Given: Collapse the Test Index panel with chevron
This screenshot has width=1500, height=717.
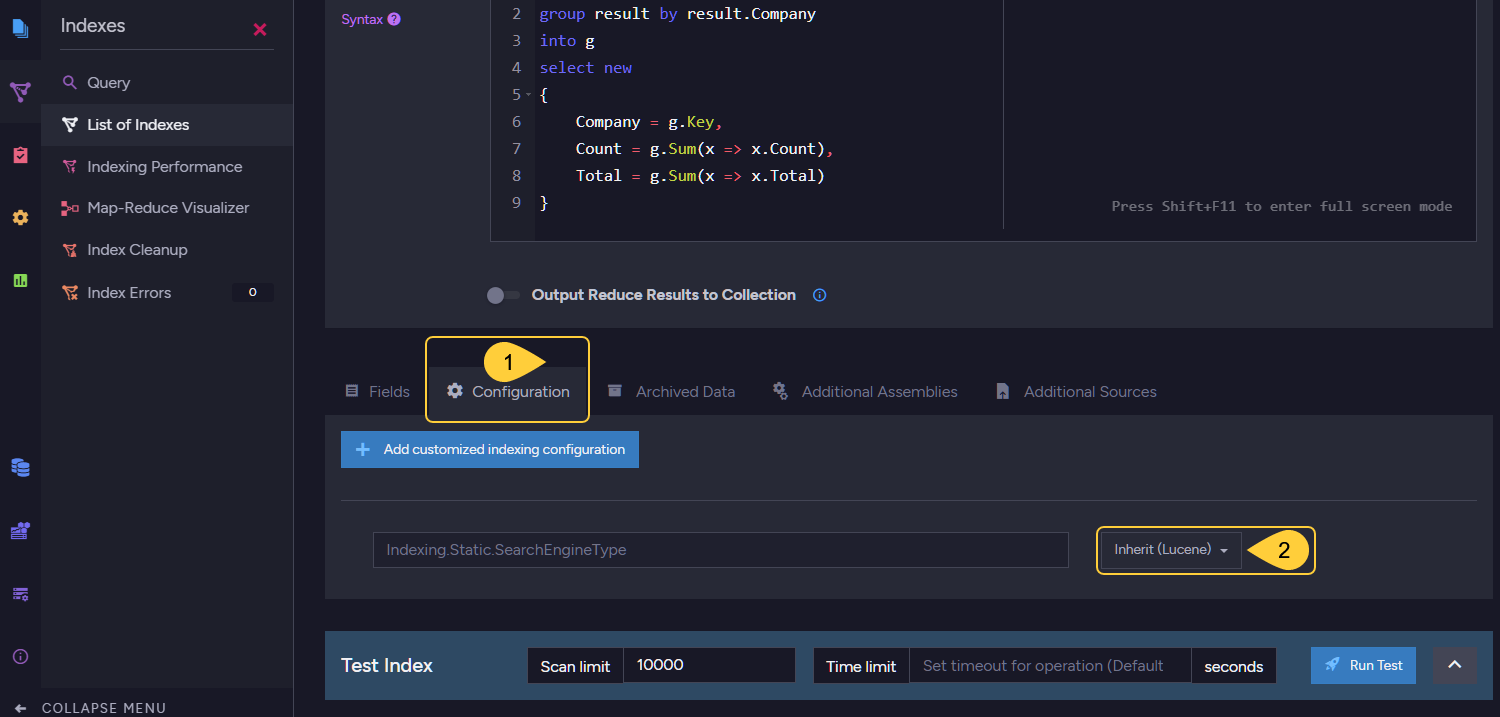Looking at the screenshot, I should click(1455, 665).
